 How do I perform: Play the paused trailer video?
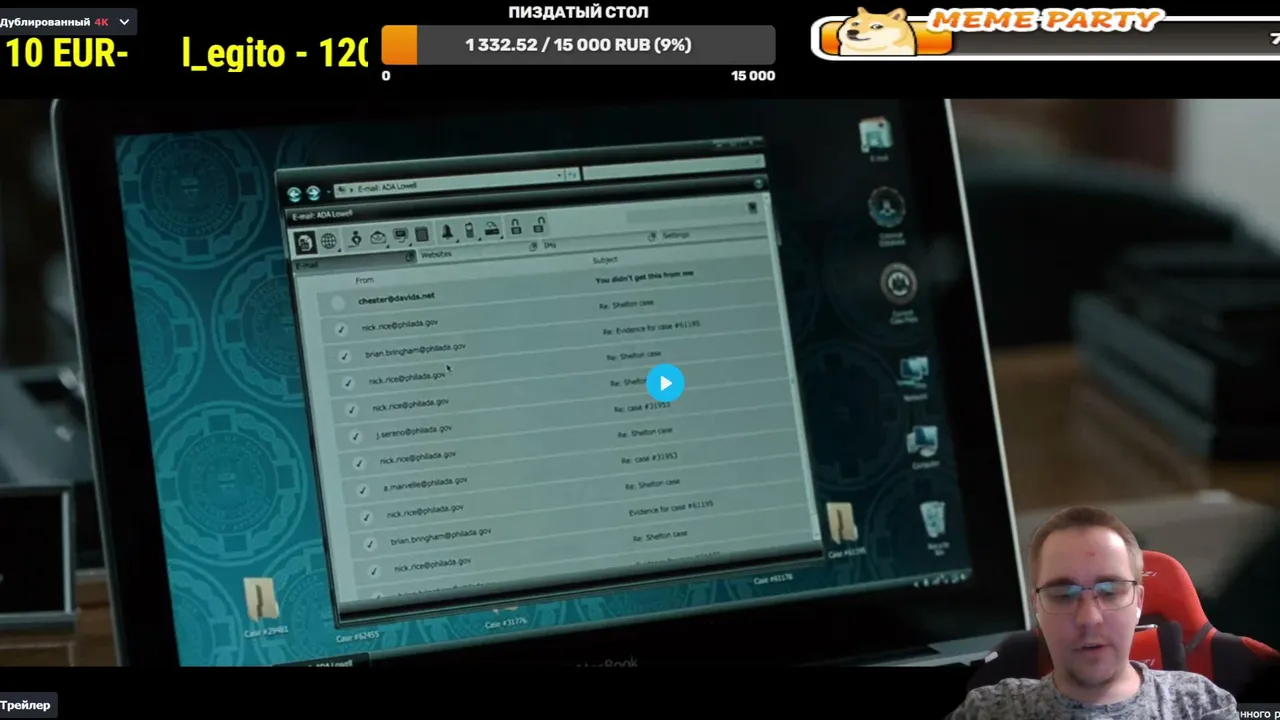click(x=665, y=383)
